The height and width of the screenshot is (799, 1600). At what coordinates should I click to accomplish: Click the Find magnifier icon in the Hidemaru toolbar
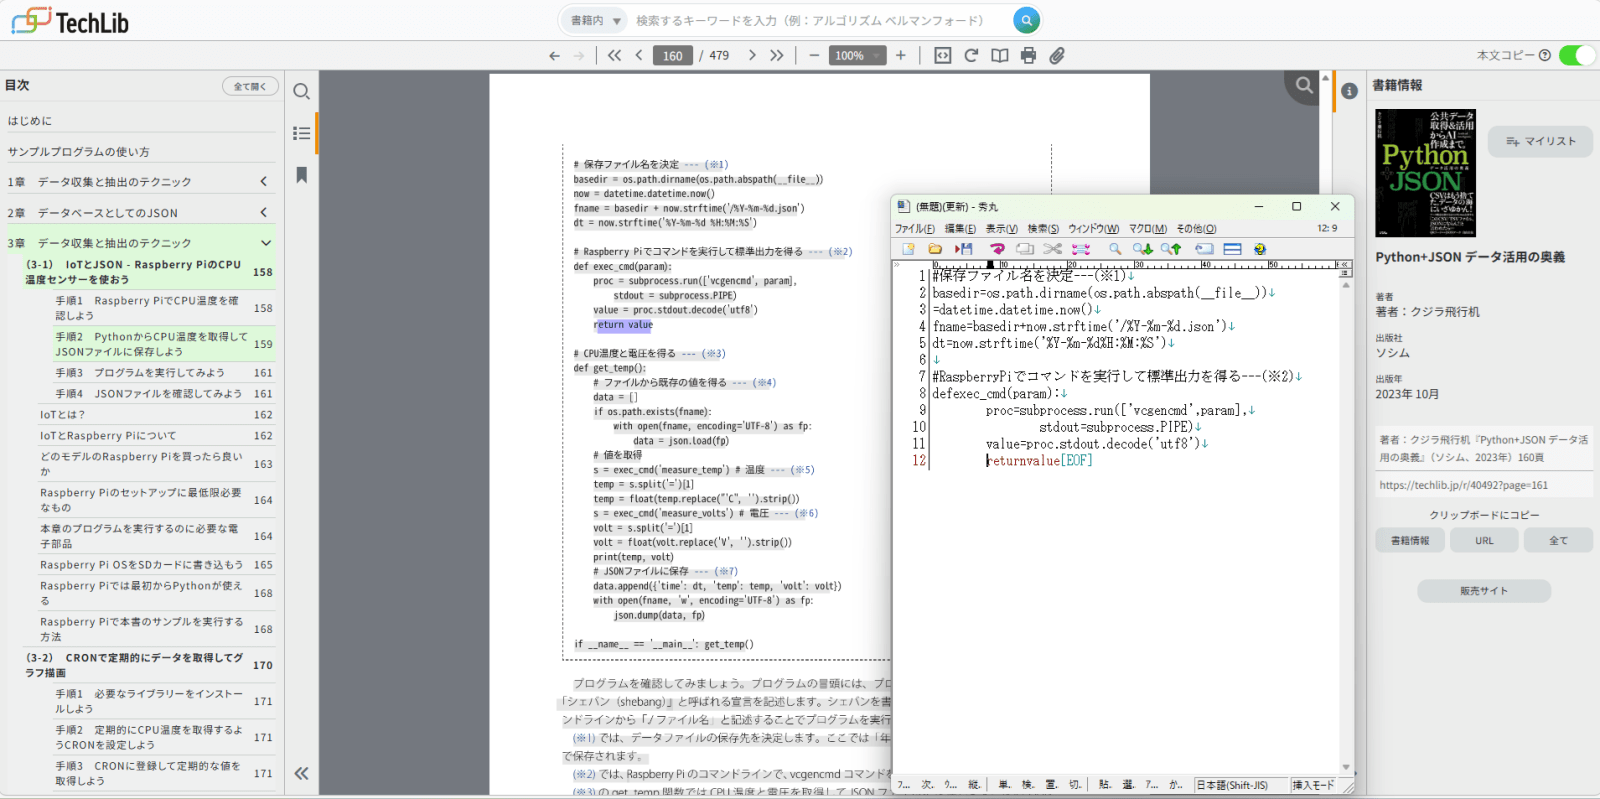click(x=1114, y=249)
